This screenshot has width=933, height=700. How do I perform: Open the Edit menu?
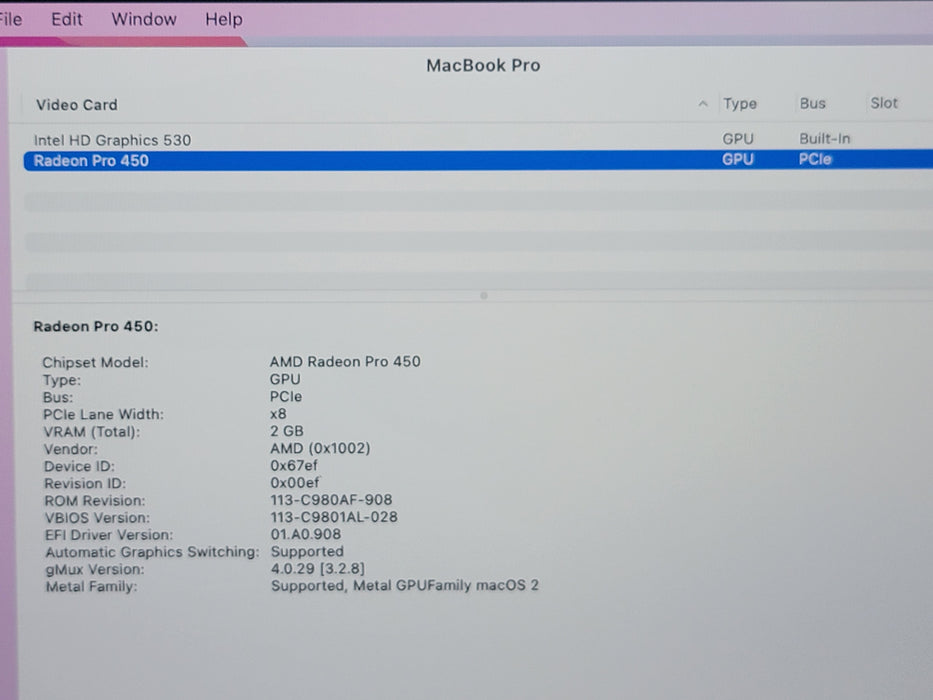[x=67, y=19]
